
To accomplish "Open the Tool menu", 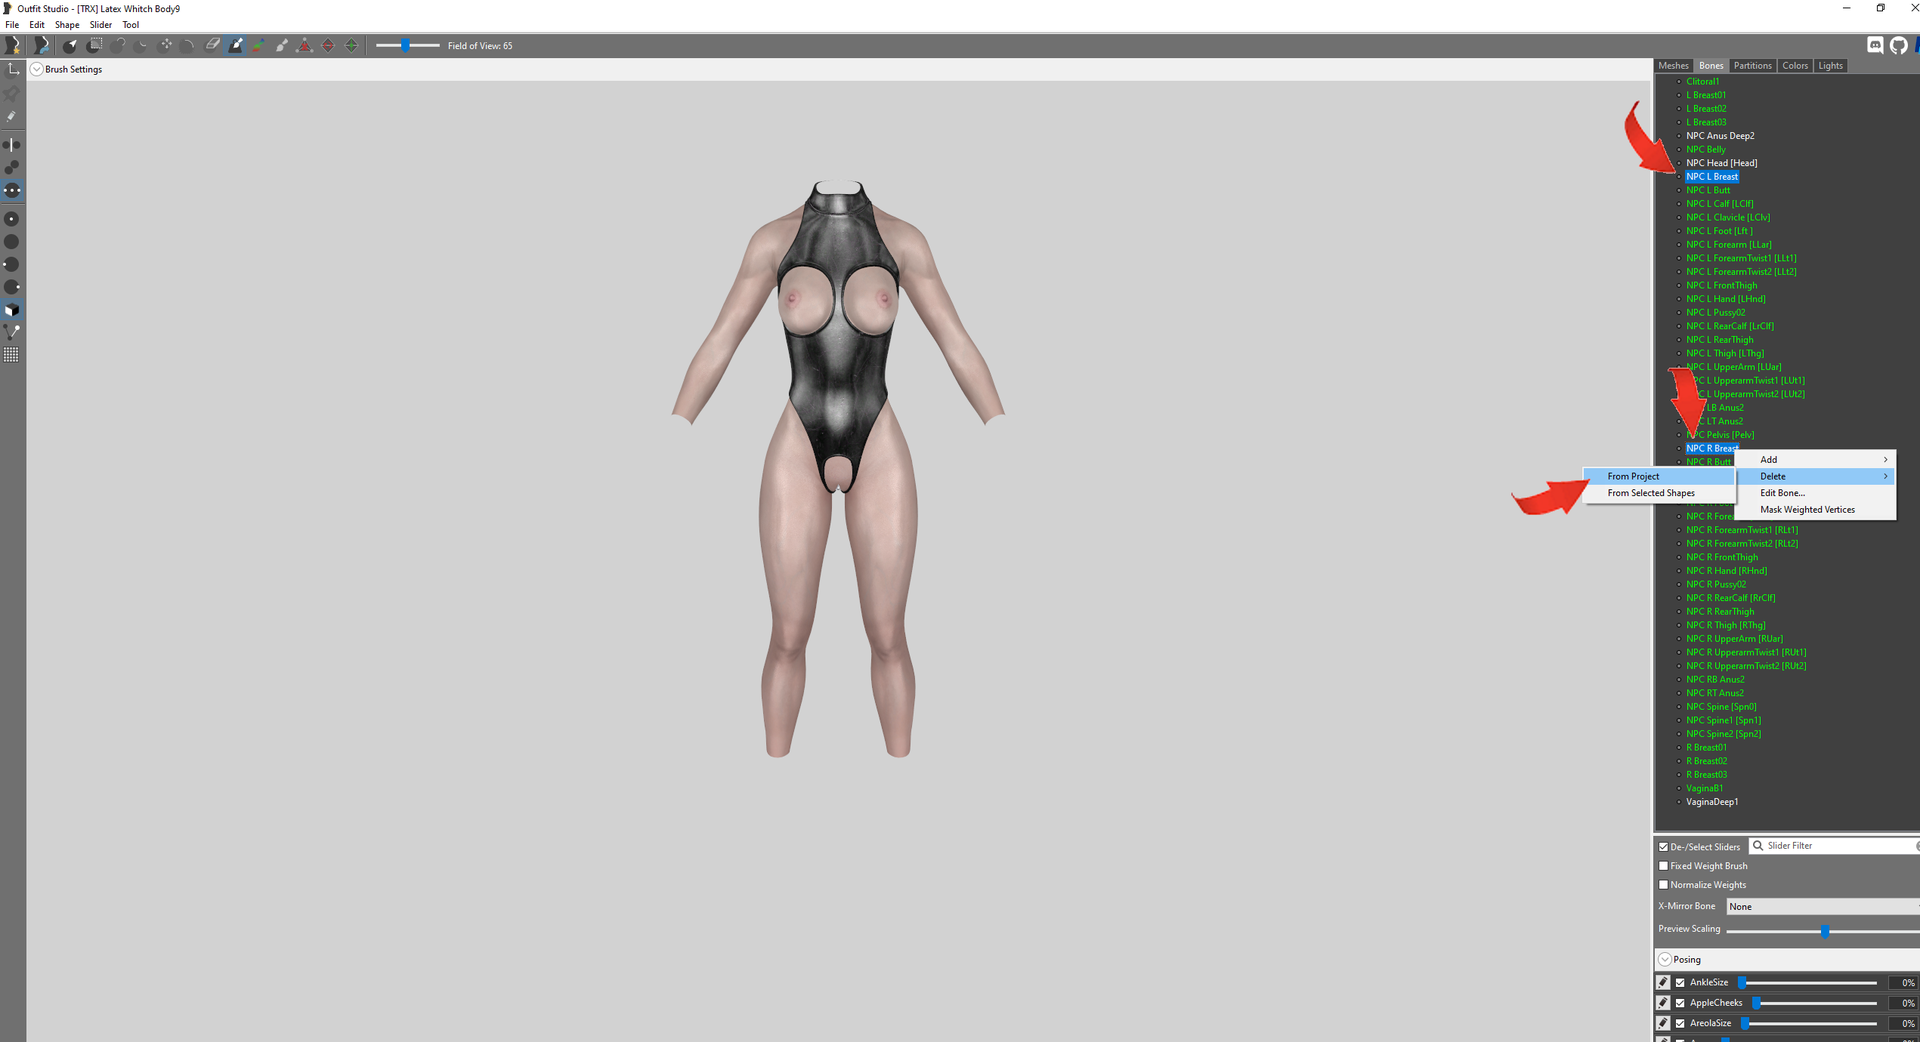I will pyautogui.click(x=131, y=25).
